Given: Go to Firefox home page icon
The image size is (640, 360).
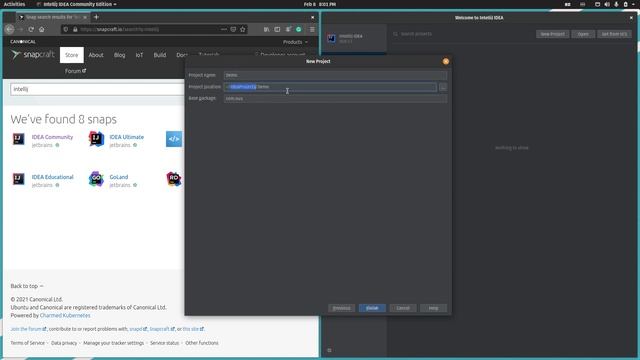Looking at the screenshot, I should 42,29.
